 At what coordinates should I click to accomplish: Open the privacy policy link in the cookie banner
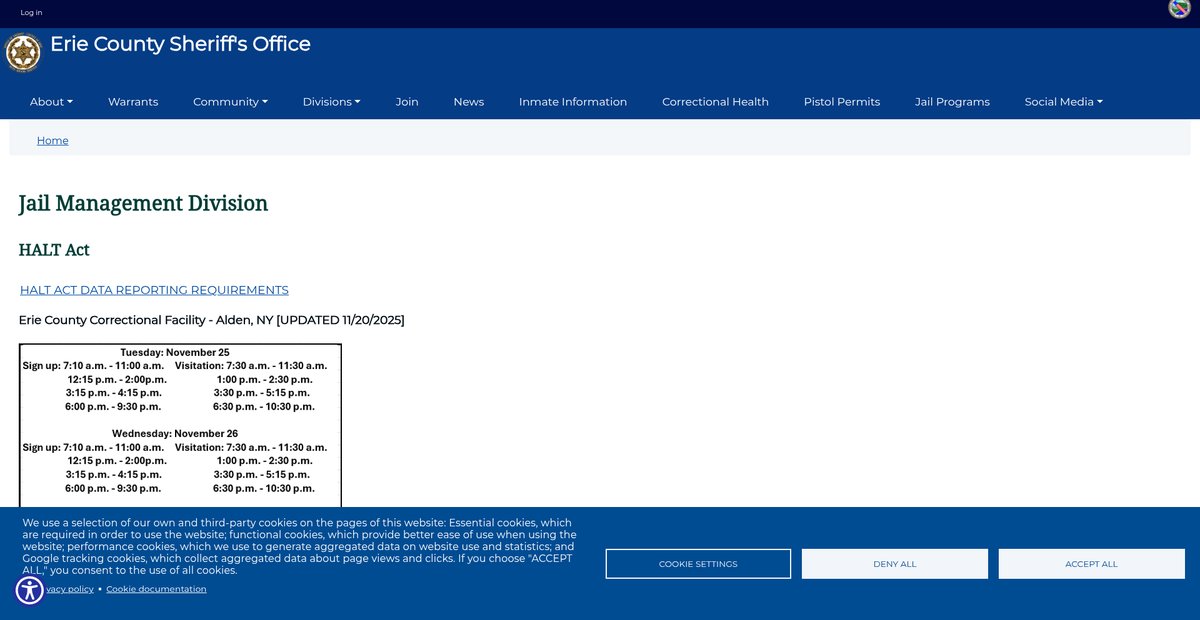pyautogui.click(x=70, y=589)
